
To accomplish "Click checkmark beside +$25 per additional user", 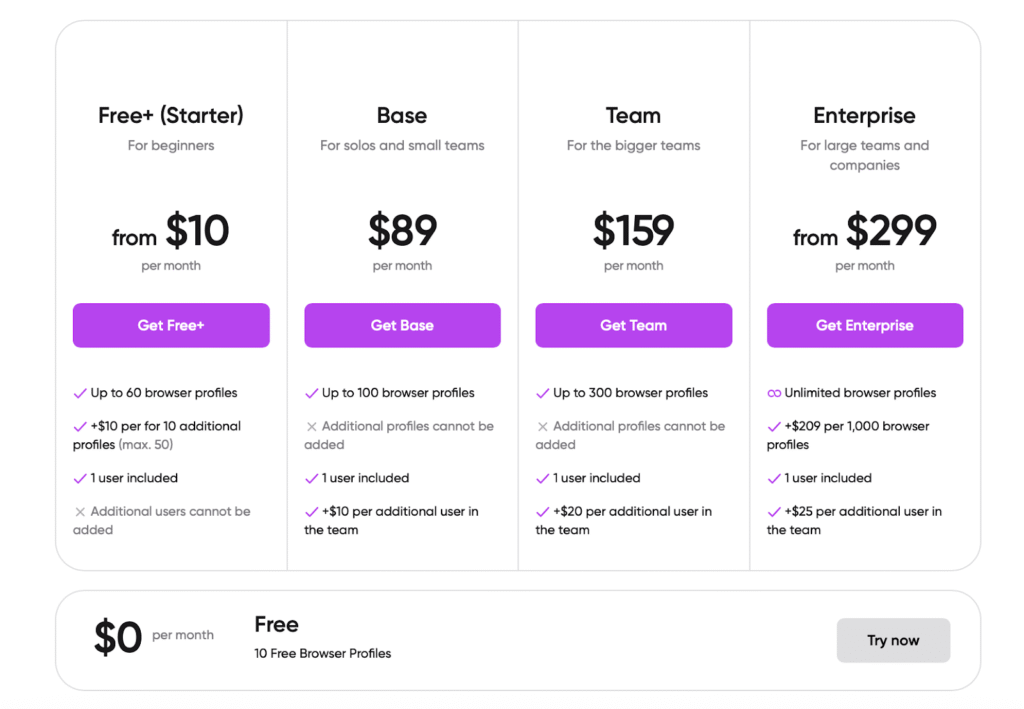I will tap(774, 511).
